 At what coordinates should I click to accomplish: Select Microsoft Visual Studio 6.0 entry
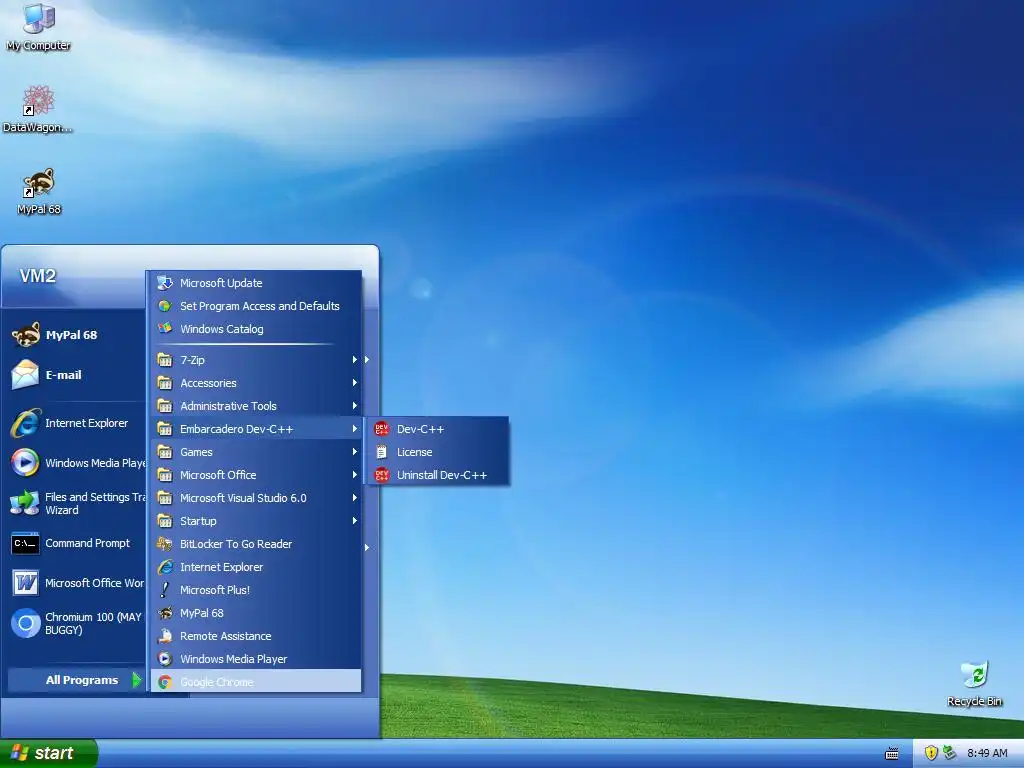point(256,498)
